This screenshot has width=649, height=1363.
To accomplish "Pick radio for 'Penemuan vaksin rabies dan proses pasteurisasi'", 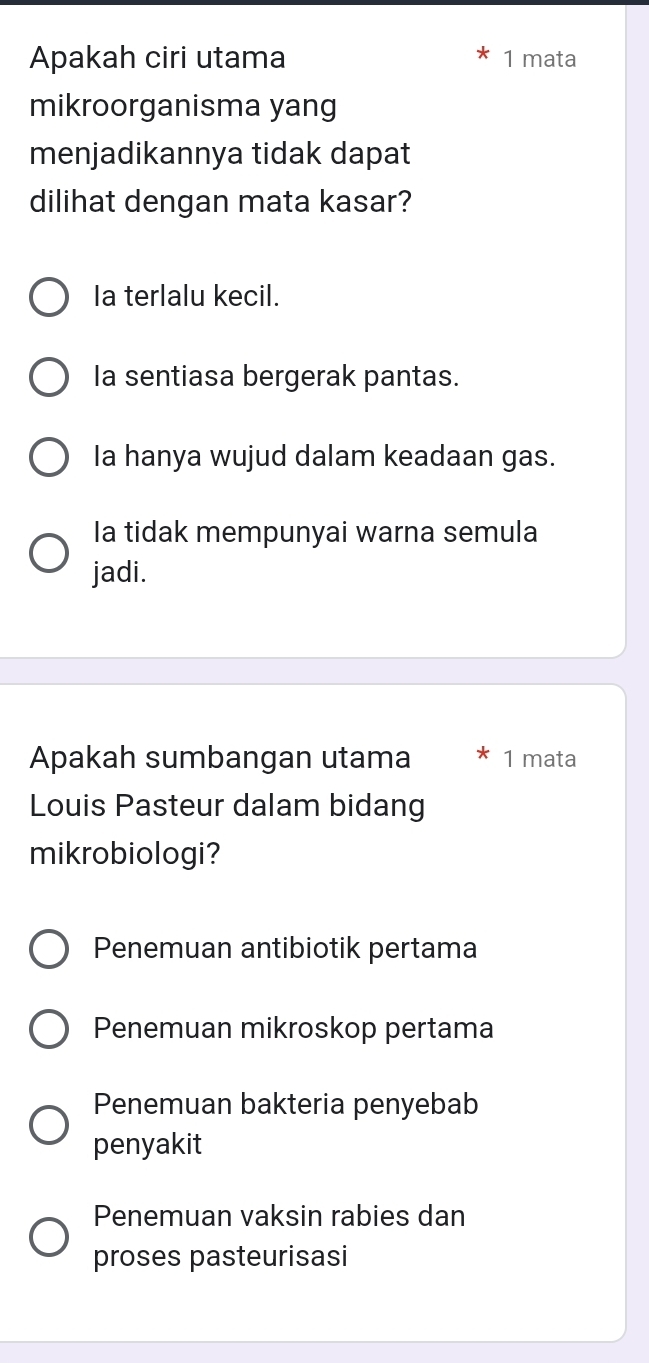I will click(x=49, y=1236).
